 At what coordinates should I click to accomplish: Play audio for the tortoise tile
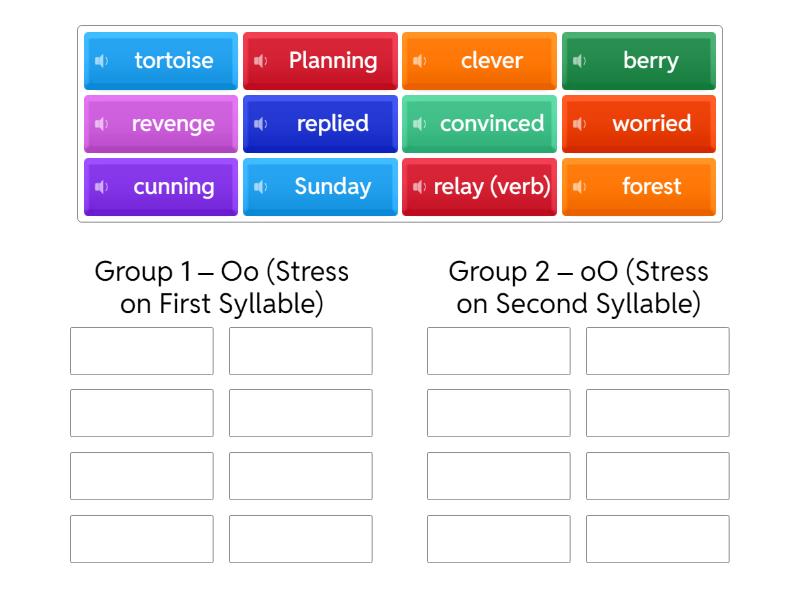(101, 61)
